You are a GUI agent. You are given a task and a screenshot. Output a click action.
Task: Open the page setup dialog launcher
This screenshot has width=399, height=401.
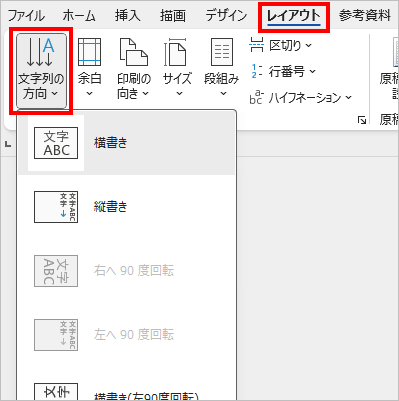[362, 120]
